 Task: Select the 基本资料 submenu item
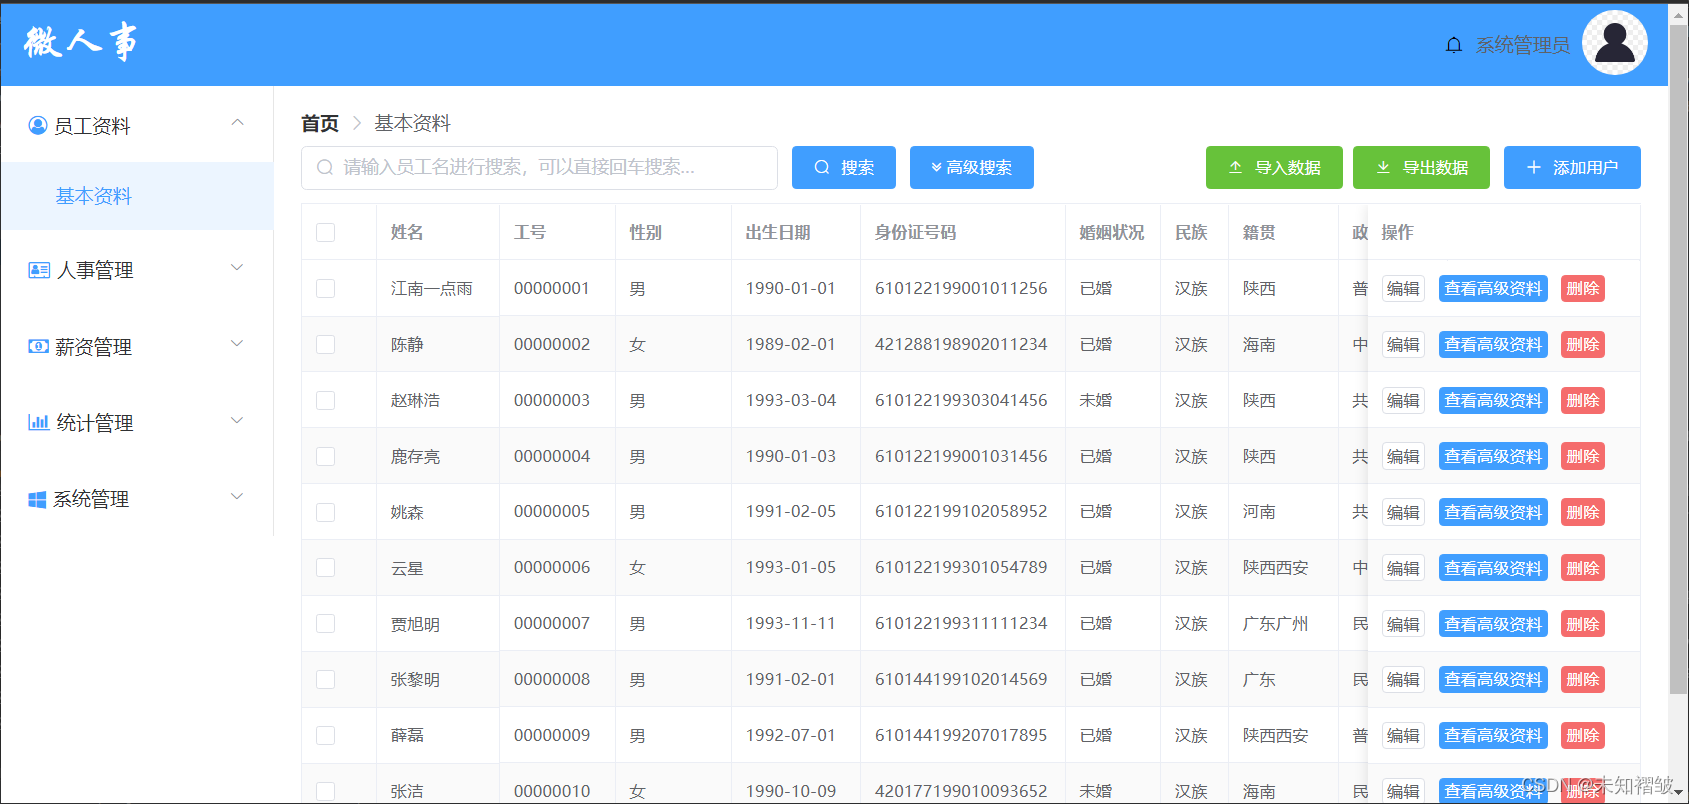tap(137, 196)
